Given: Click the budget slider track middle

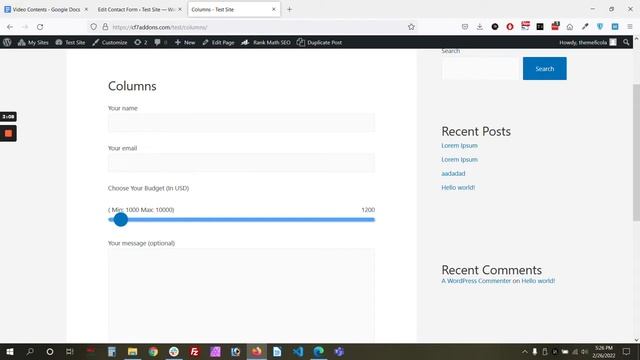Looking at the screenshot, I should click(x=241, y=220).
